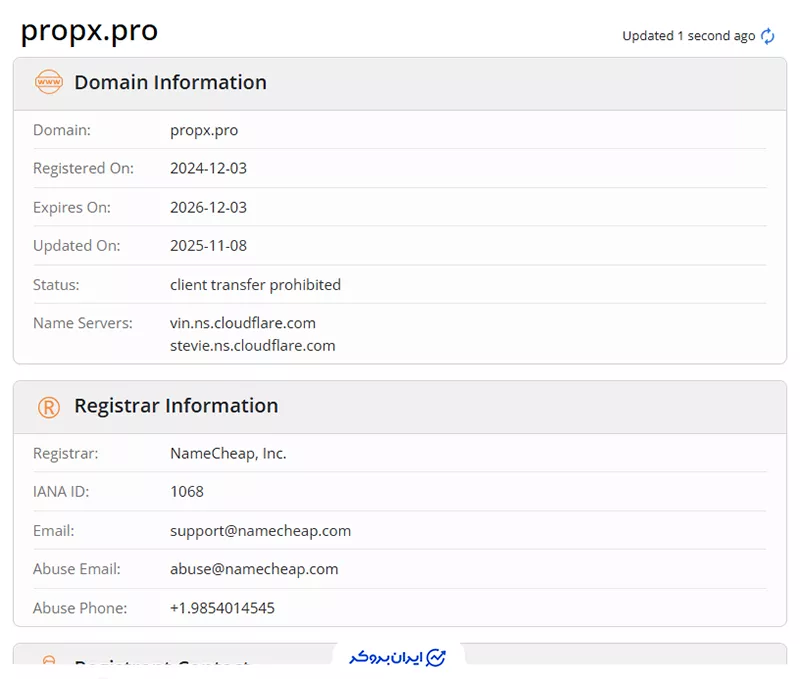Click the Abuse Email: label

pyautogui.click(x=77, y=569)
